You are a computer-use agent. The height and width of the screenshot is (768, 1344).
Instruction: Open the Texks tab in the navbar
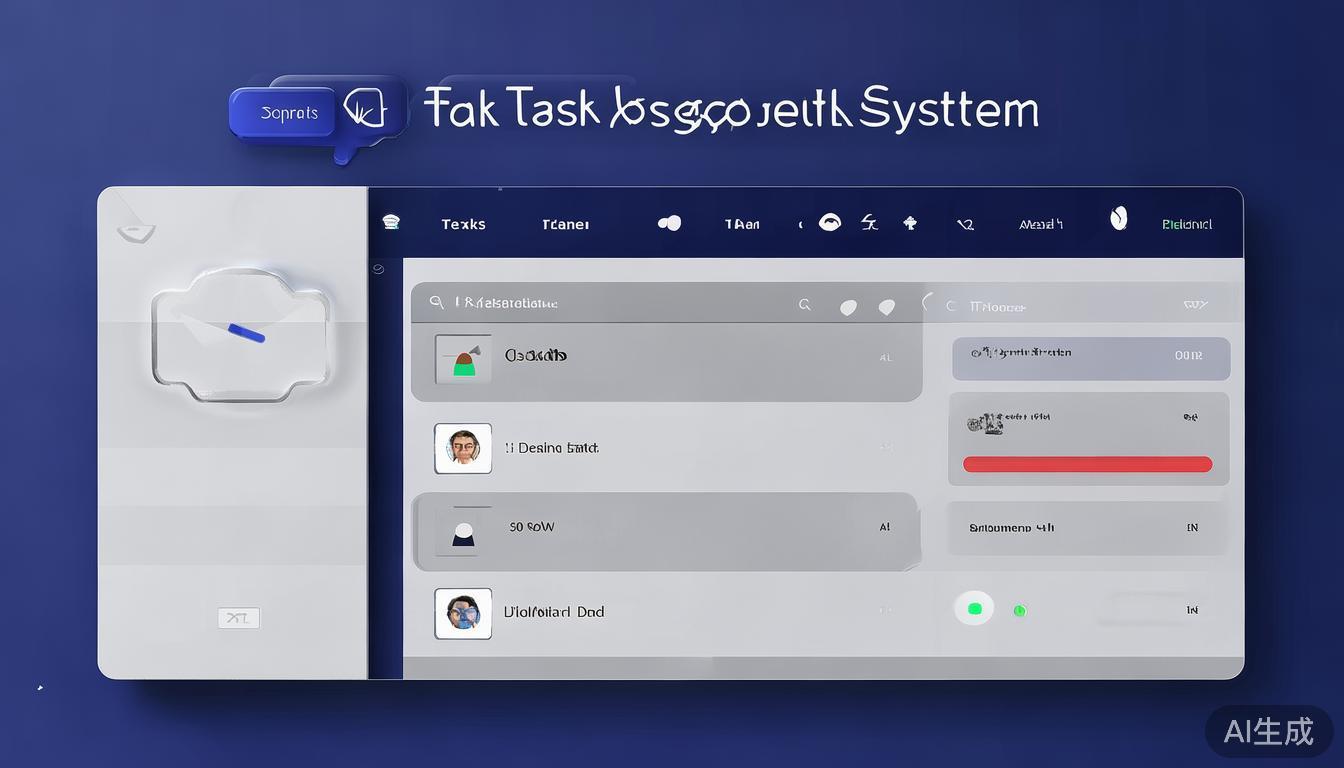(x=463, y=224)
